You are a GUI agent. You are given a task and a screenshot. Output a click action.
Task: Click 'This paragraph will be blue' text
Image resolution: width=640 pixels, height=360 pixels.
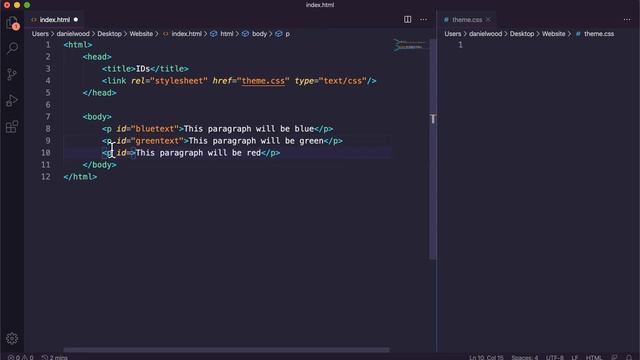(249, 129)
